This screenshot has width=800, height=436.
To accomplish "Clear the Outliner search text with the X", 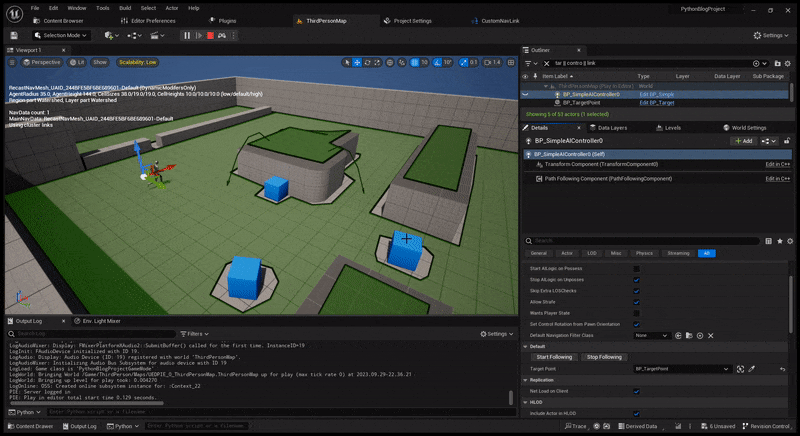I will 546,63.
